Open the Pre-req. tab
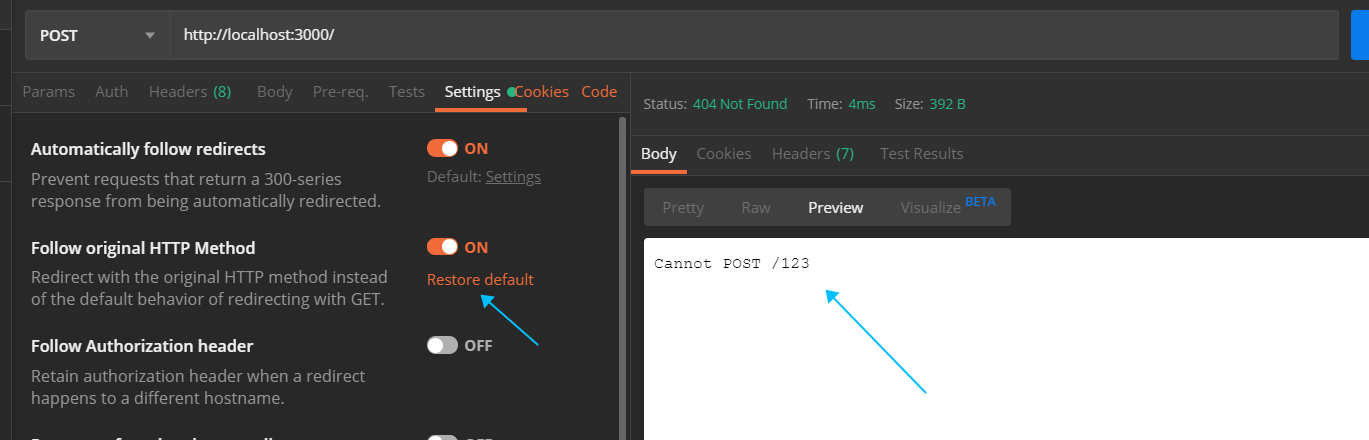1369x440 pixels. (341, 91)
